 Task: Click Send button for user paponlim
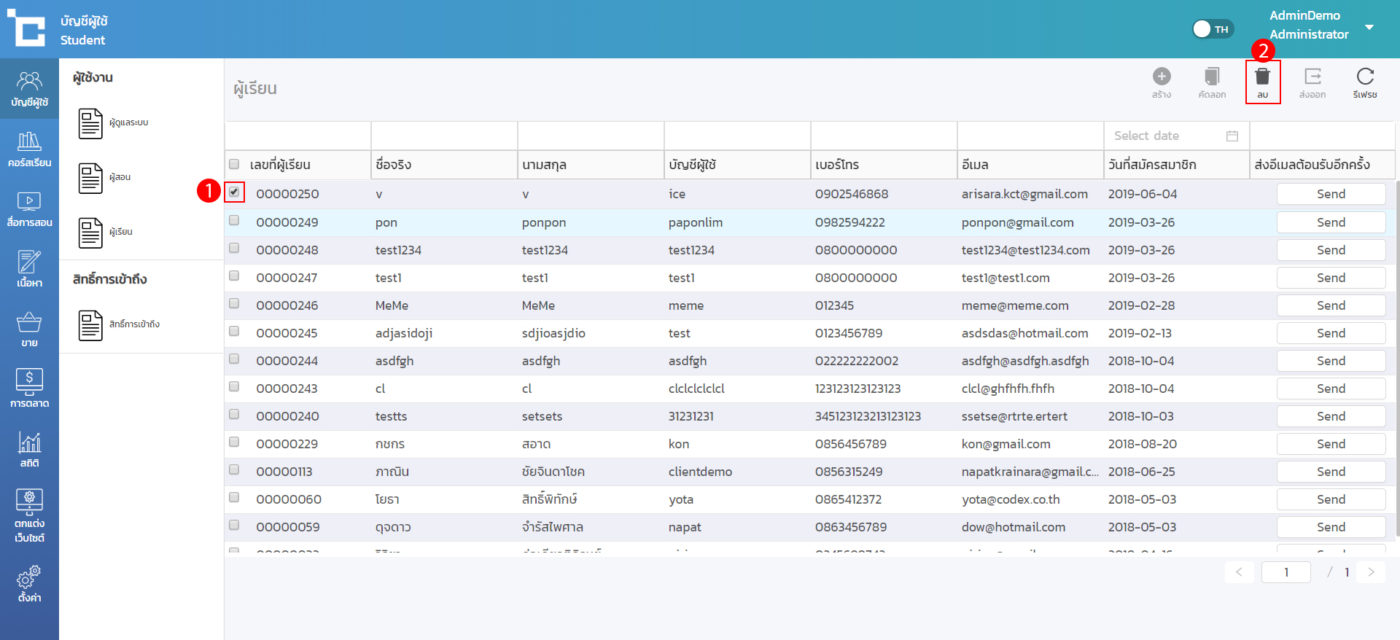pos(1330,222)
